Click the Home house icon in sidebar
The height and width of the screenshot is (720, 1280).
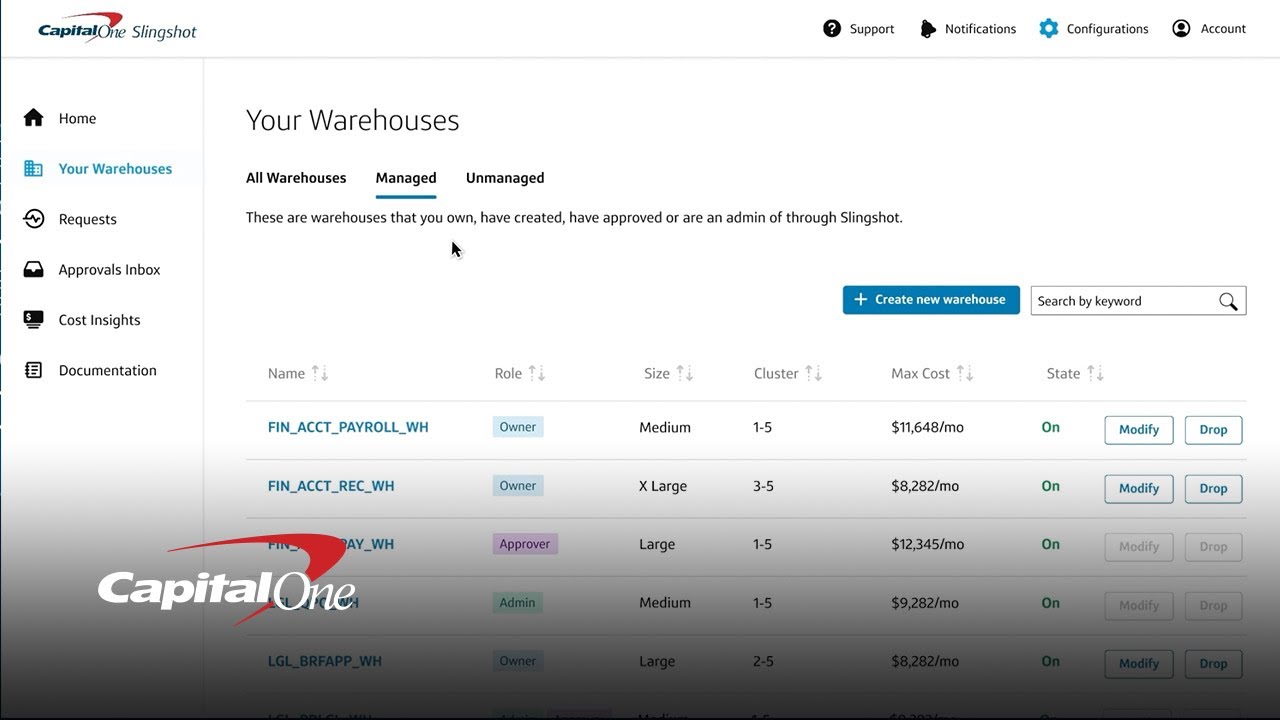tap(34, 118)
